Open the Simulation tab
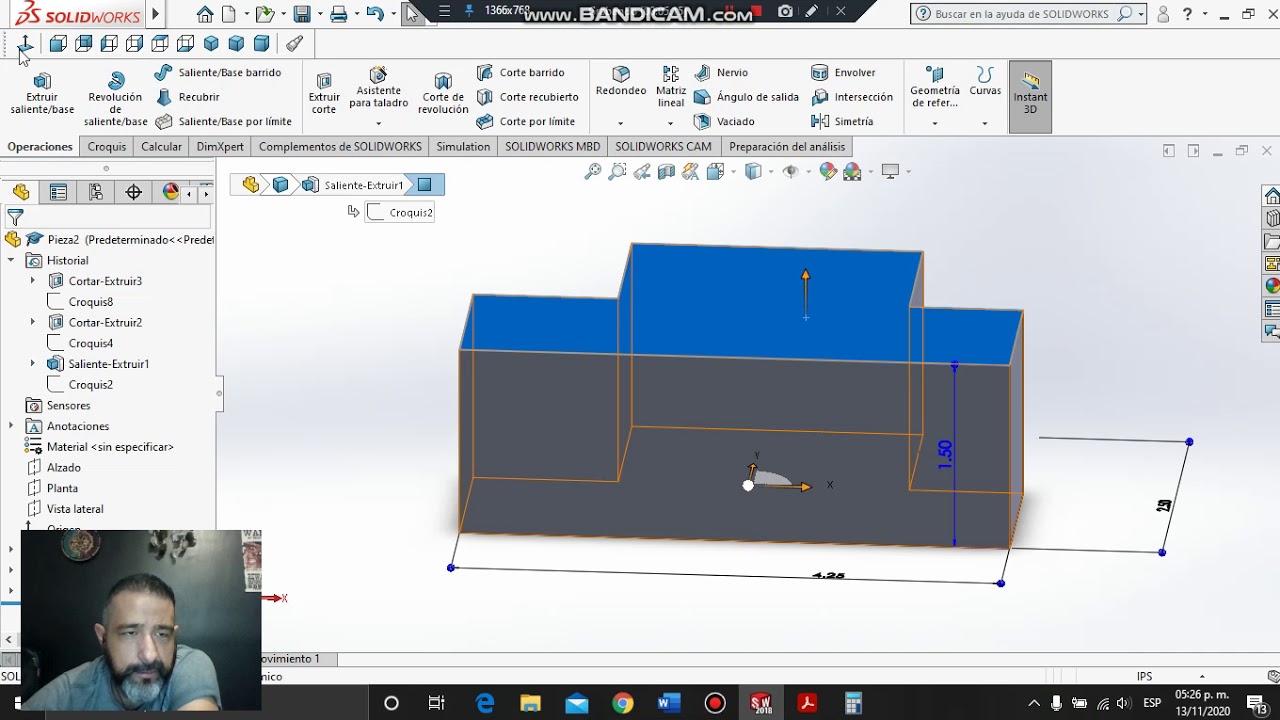This screenshot has height=720, width=1280. [x=463, y=146]
